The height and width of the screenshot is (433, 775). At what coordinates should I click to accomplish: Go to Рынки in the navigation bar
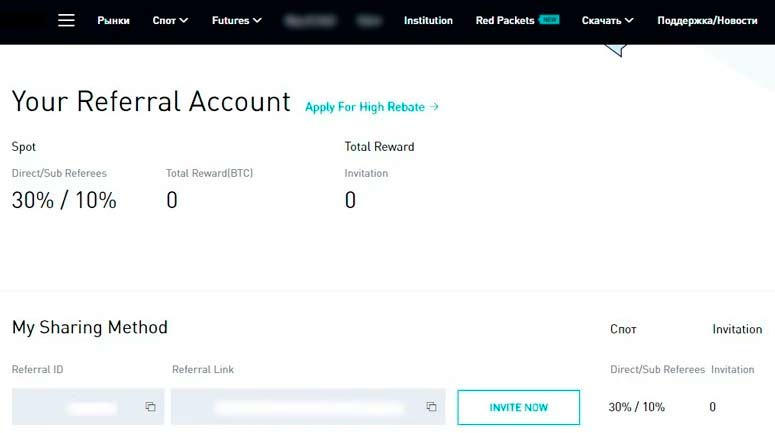click(x=114, y=20)
